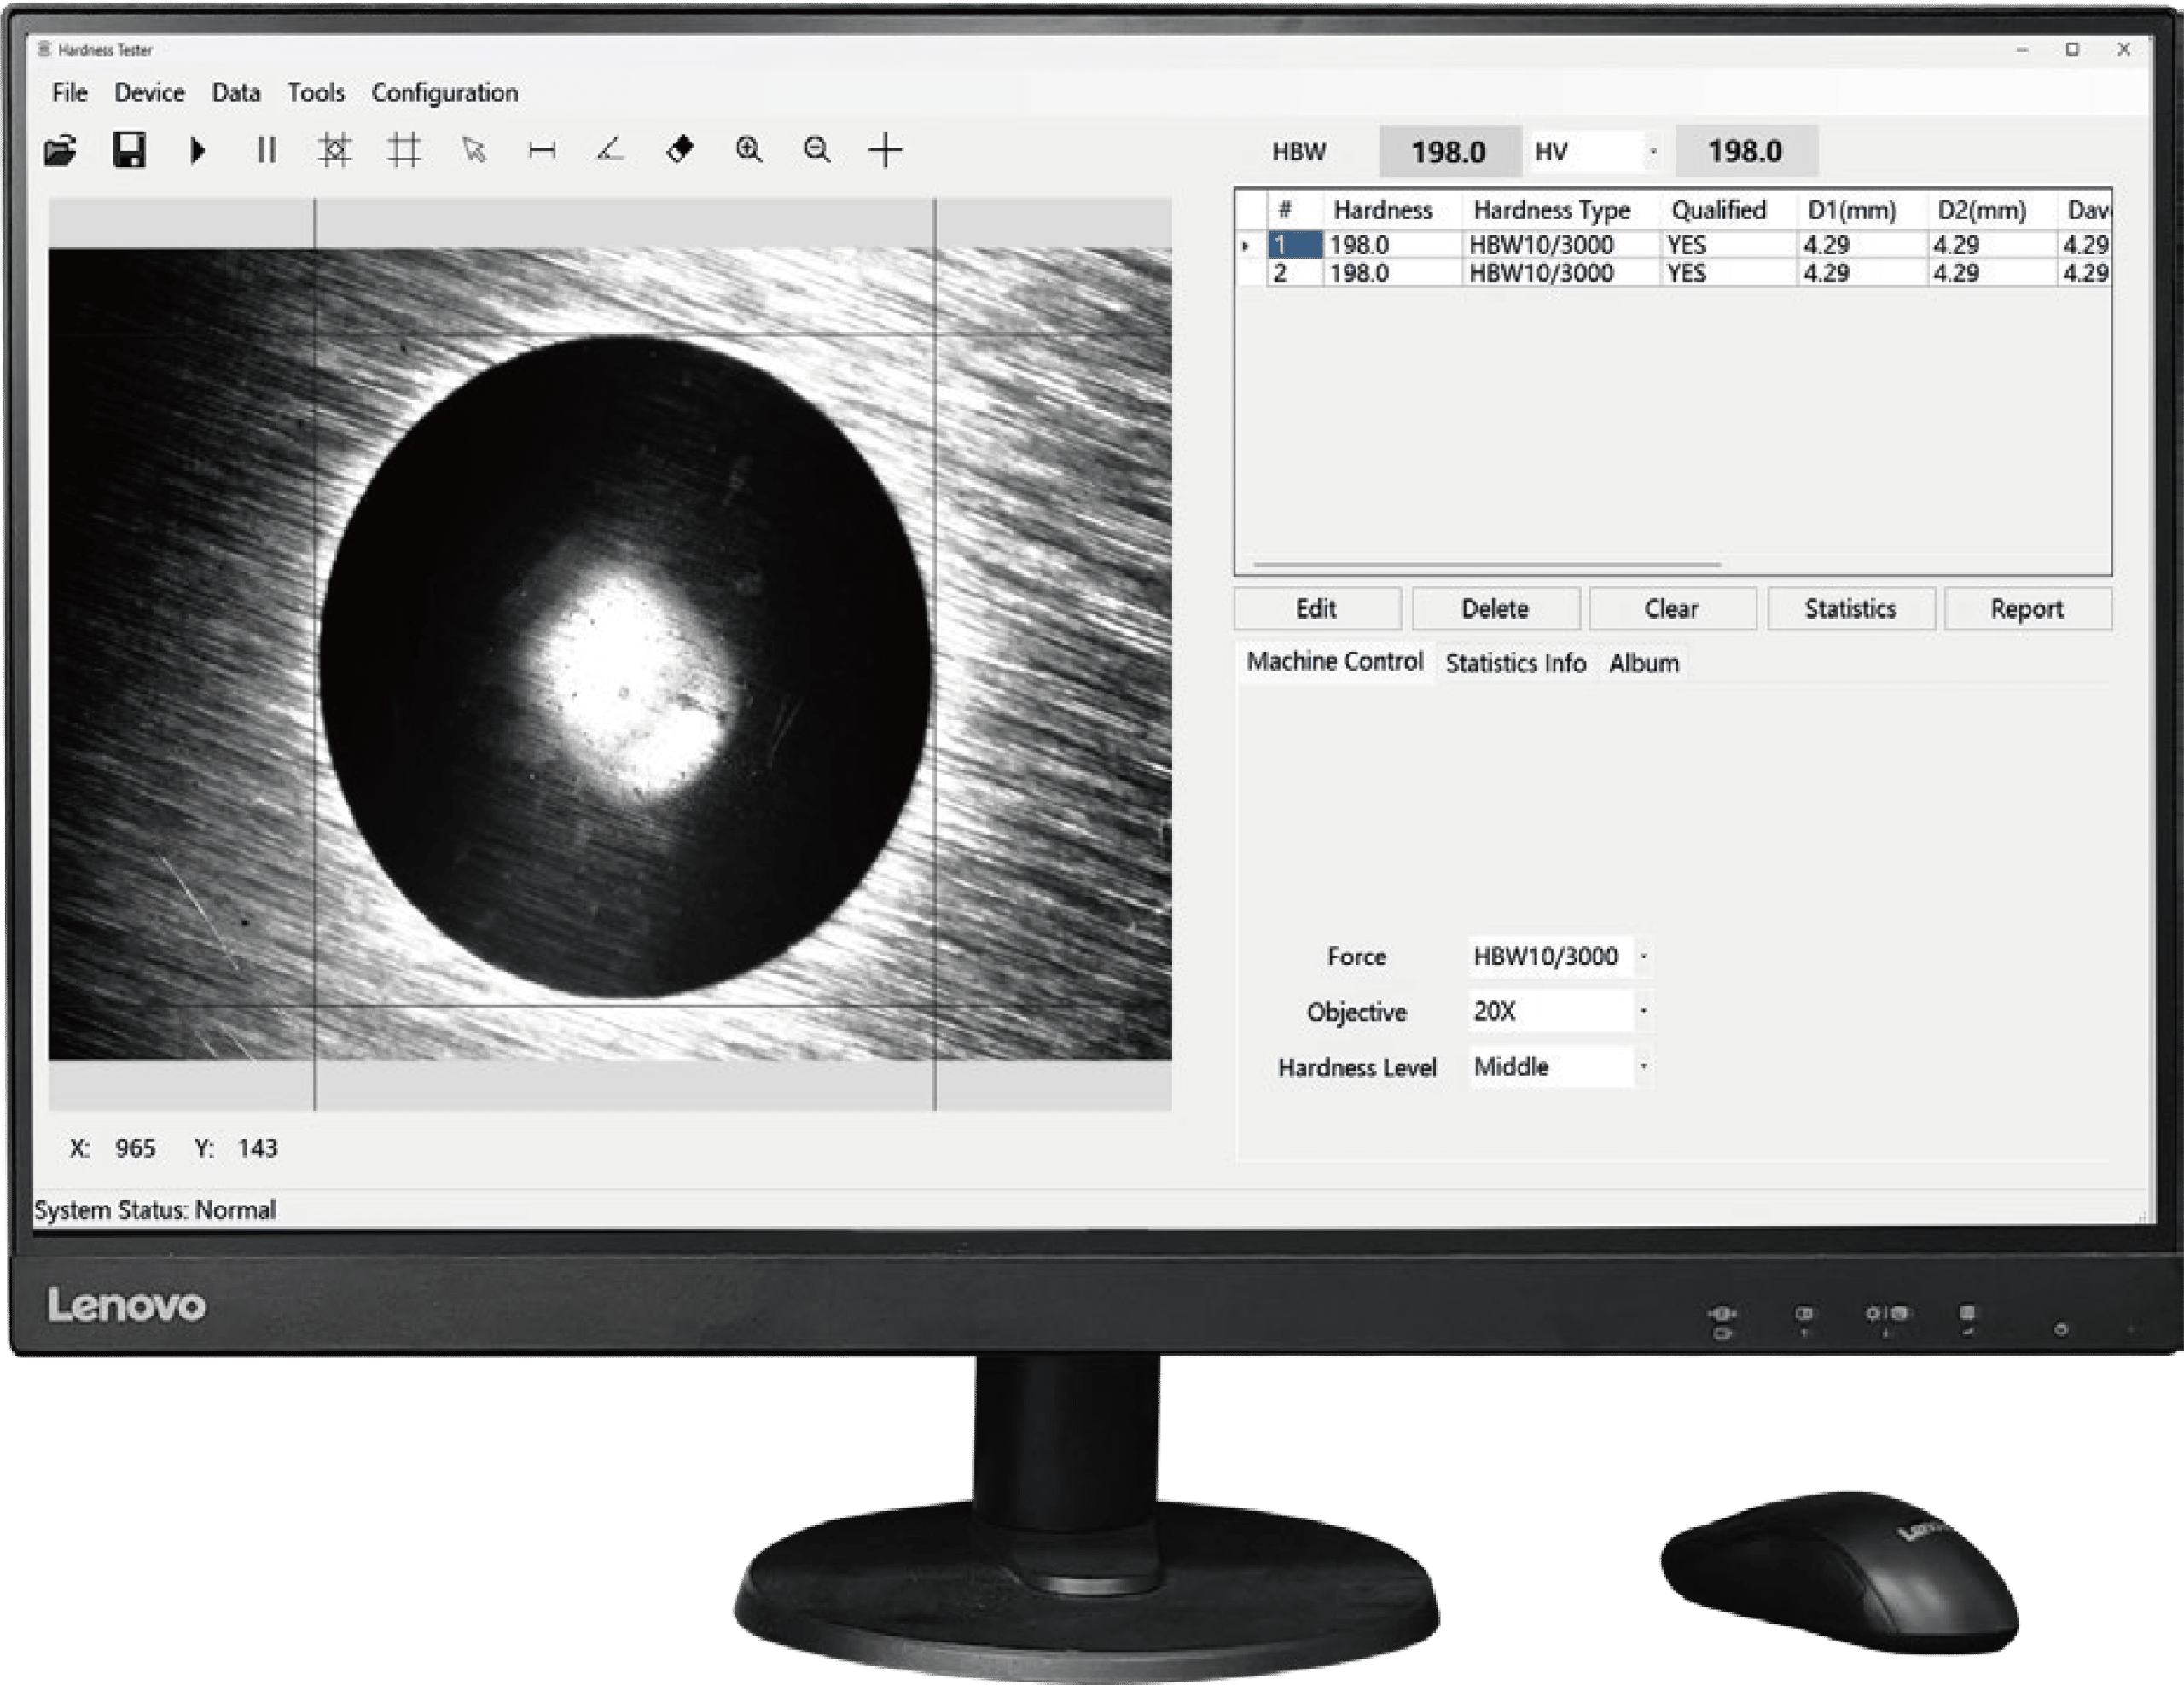Start the measurement with the Play icon
Image resolution: width=2184 pixels, height=1685 pixels.
point(199,149)
